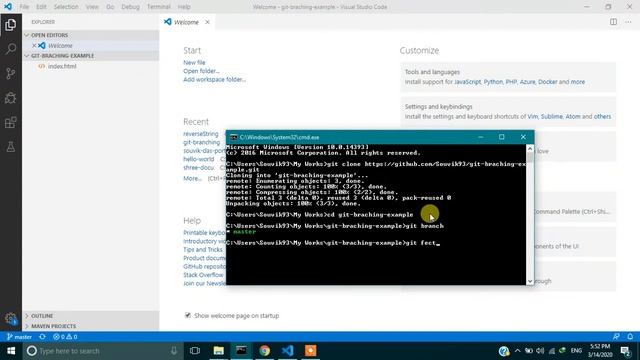Select the Welcome editor tab
Image resolution: width=640 pixels, height=360 pixels.
(x=187, y=22)
